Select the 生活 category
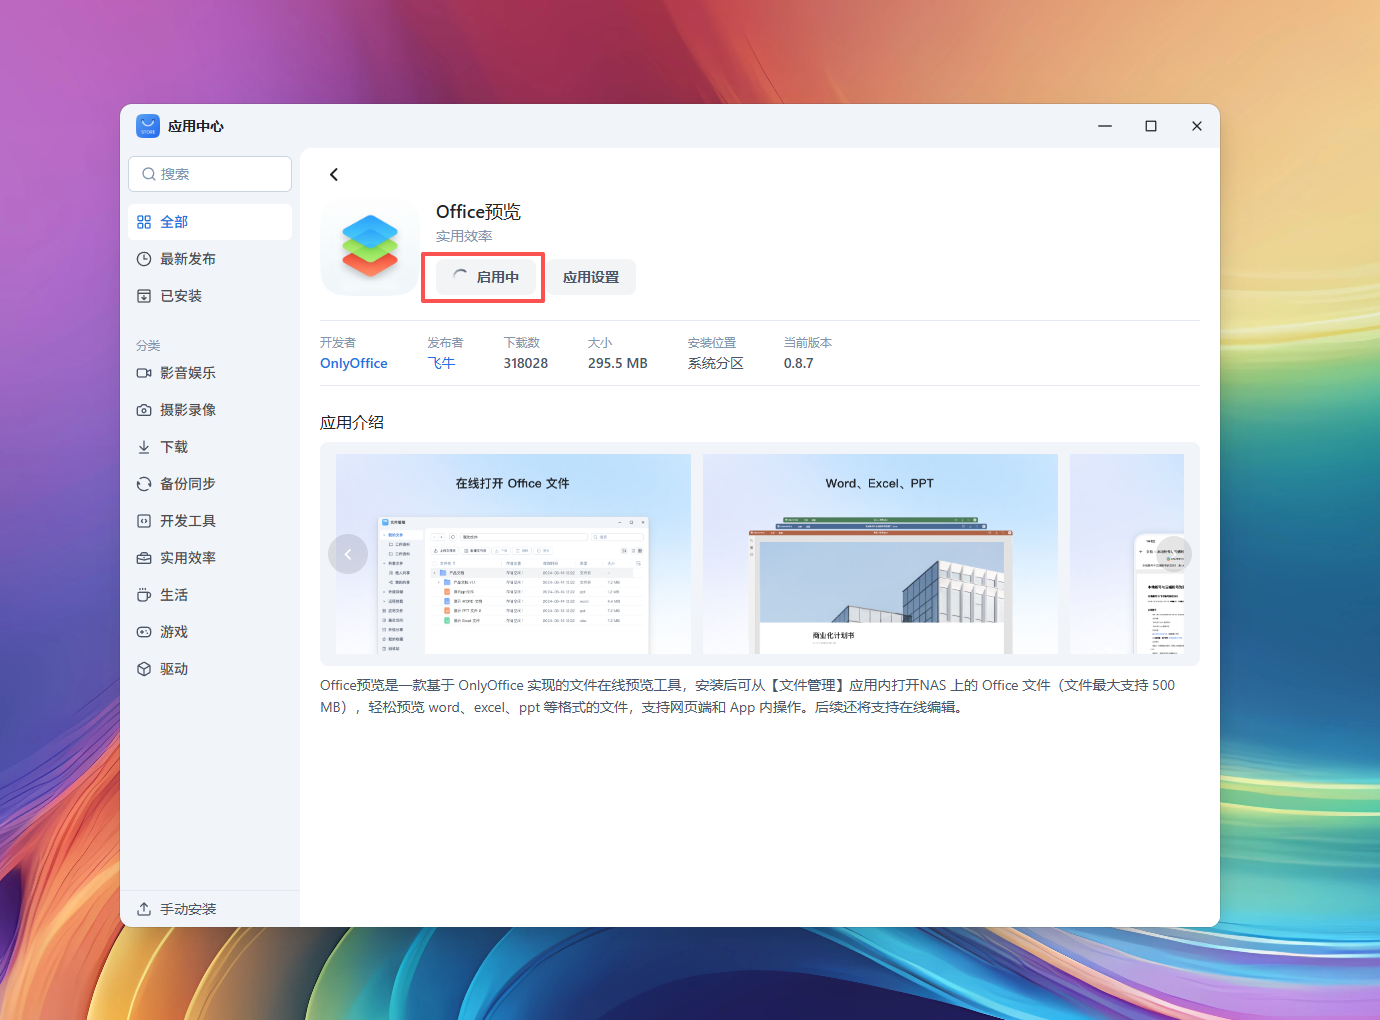Image resolution: width=1380 pixels, height=1020 pixels. point(174,595)
